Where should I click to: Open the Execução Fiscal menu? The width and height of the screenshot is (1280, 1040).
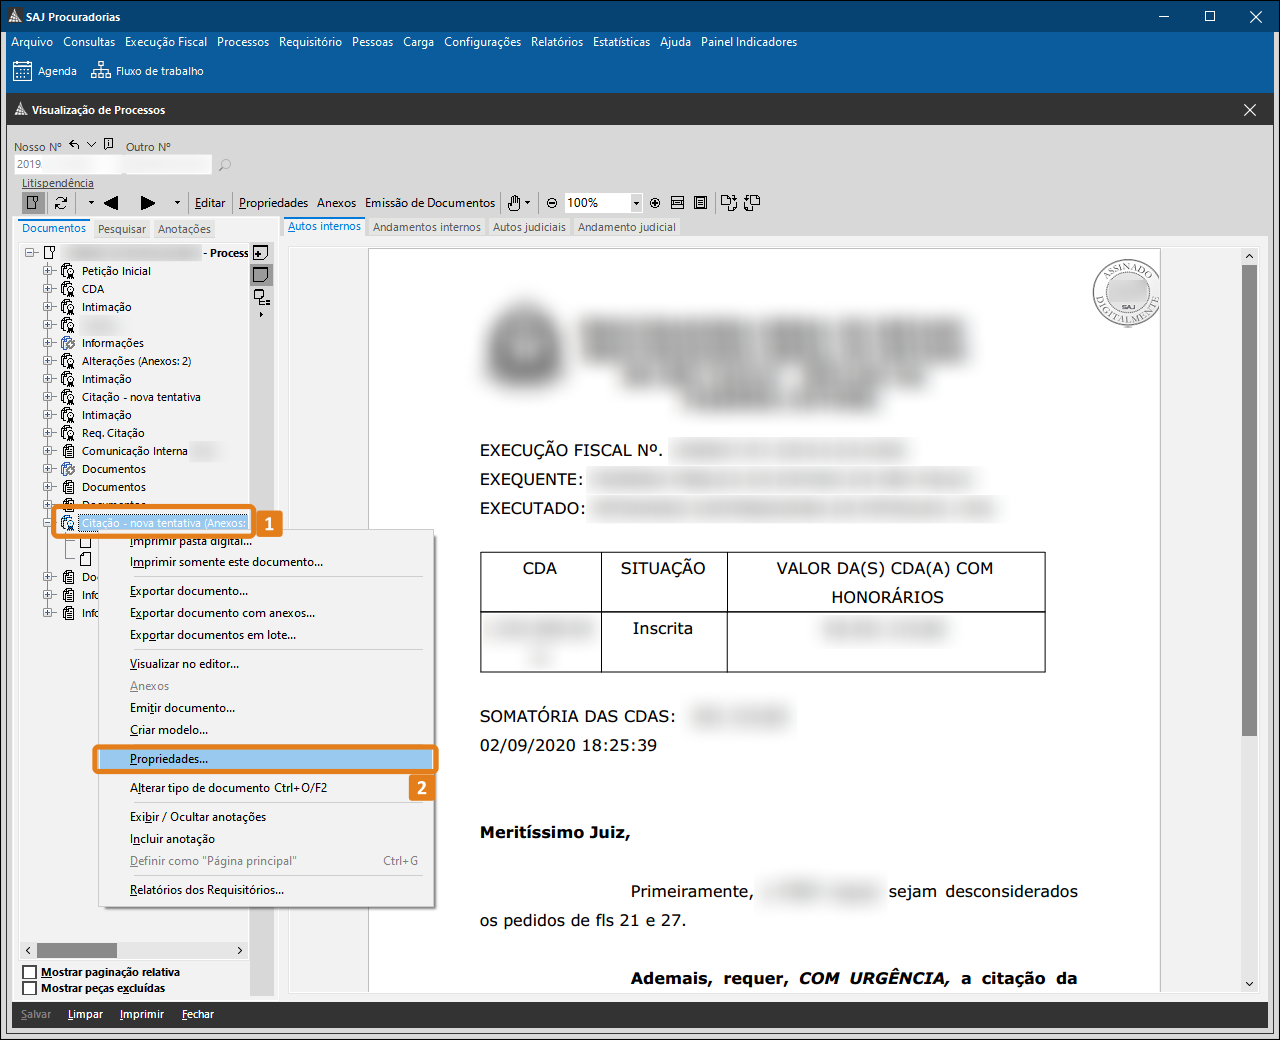tap(166, 42)
